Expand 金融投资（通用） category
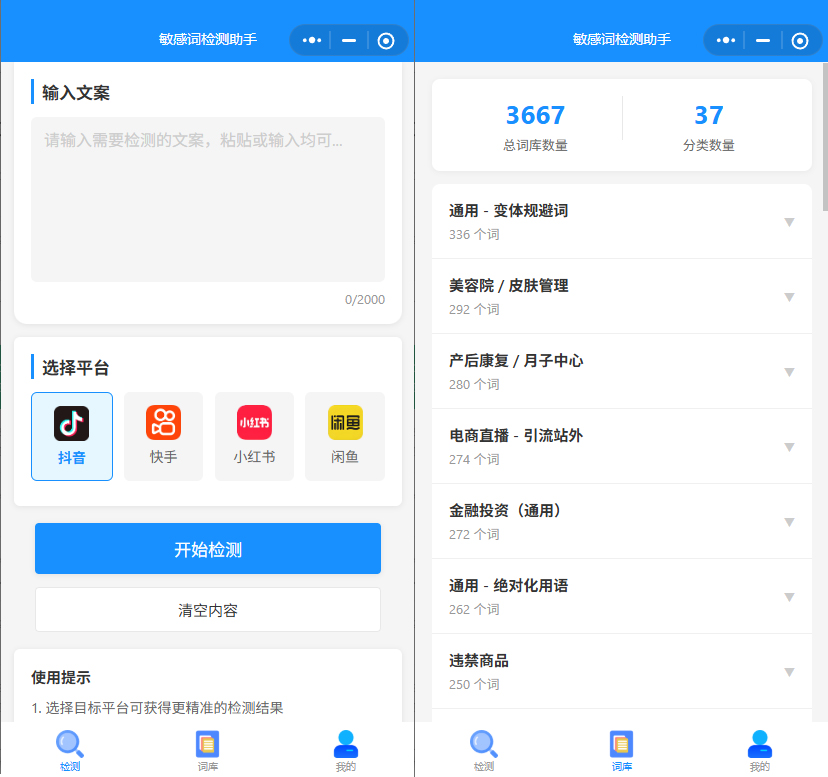This screenshot has width=828, height=777. [x=622, y=521]
